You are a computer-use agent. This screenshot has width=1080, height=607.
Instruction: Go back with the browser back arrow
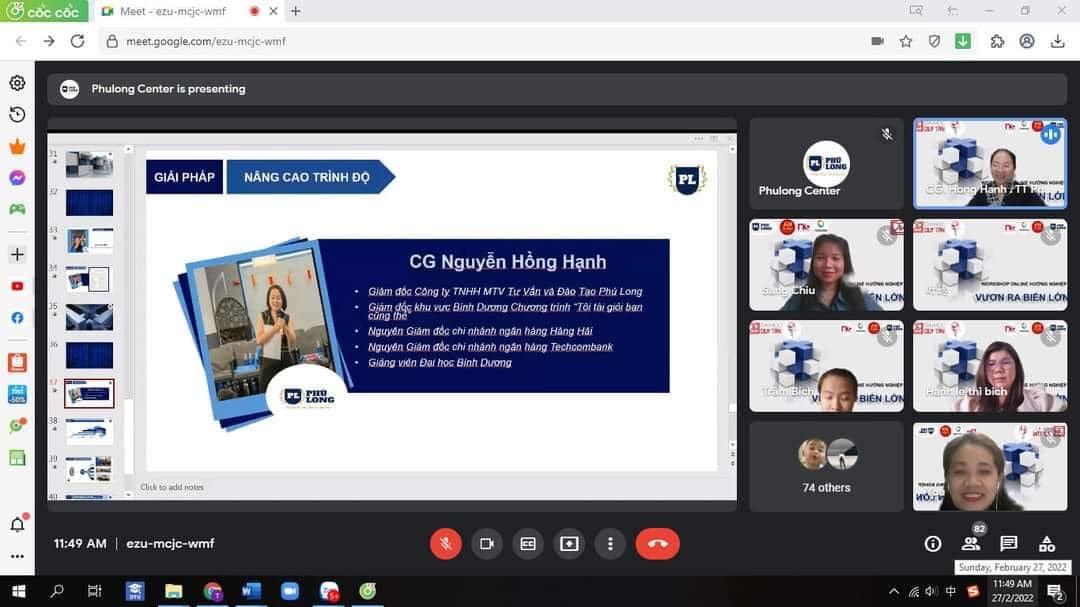pos(21,41)
